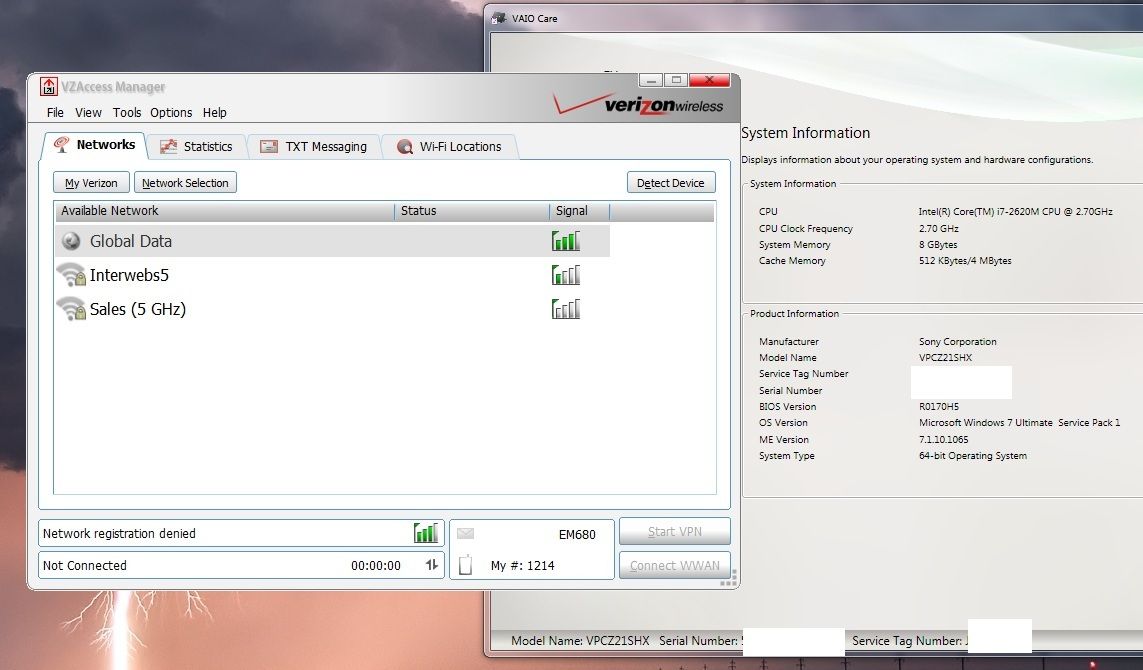This screenshot has width=1143, height=670.
Task: Click the Sony Corporation manufacturer value
Action: pos(958,341)
